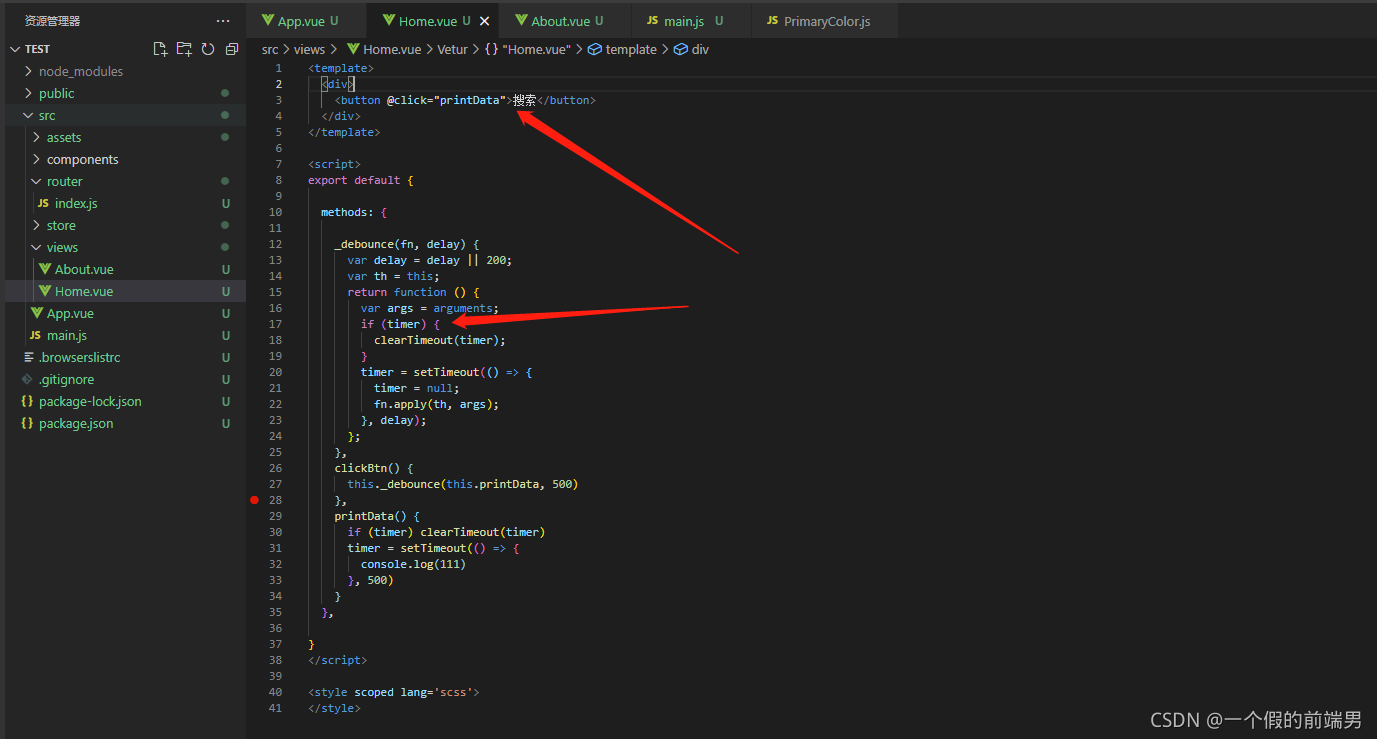Switch to the App.vue tab
Image resolution: width=1377 pixels, height=739 pixels.
pos(307,21)
